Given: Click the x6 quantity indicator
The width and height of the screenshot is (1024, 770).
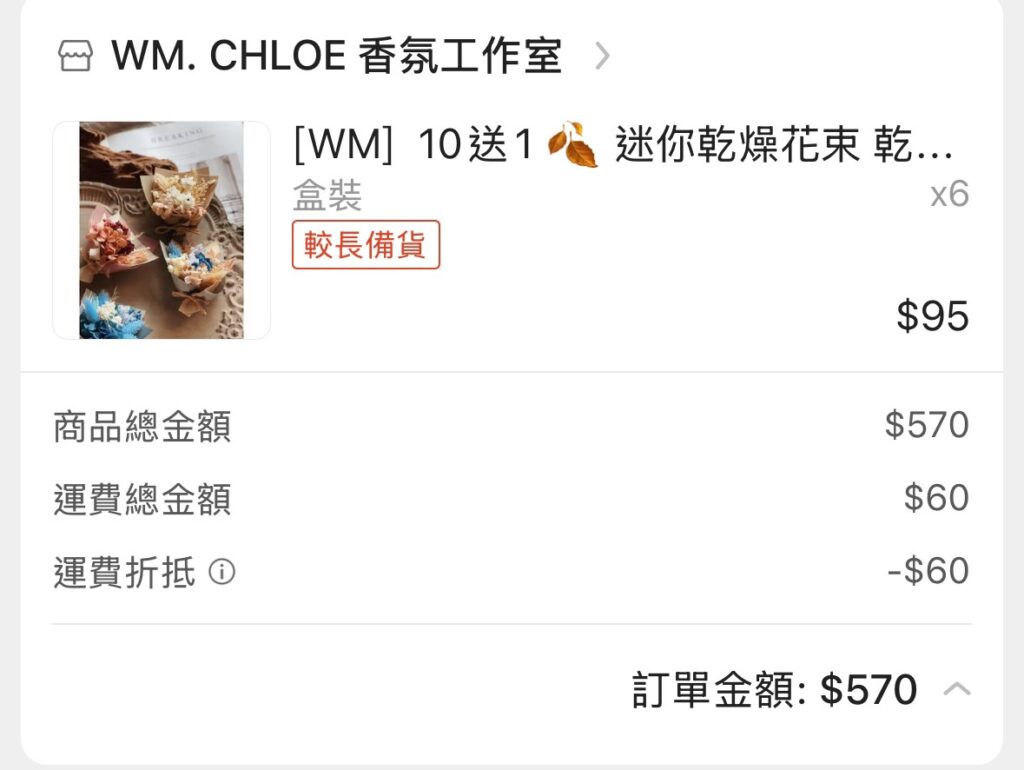Looking at the screenshot, I should point(950,194).
